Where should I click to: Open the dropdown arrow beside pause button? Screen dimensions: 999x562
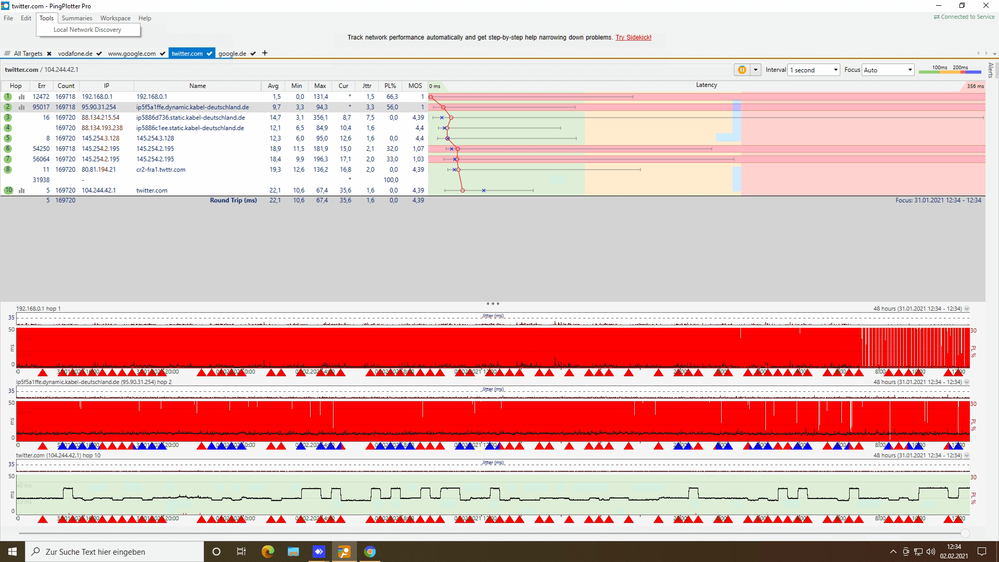756,70
